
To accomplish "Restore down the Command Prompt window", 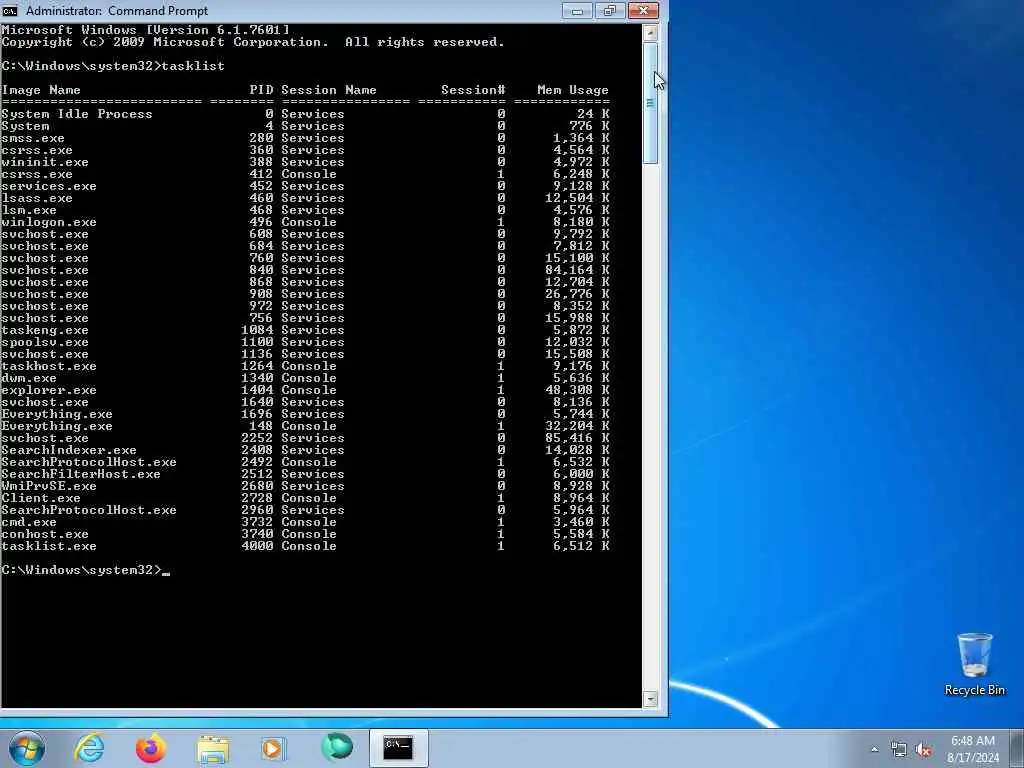I will pyautogui.click(x=610, y=10).
